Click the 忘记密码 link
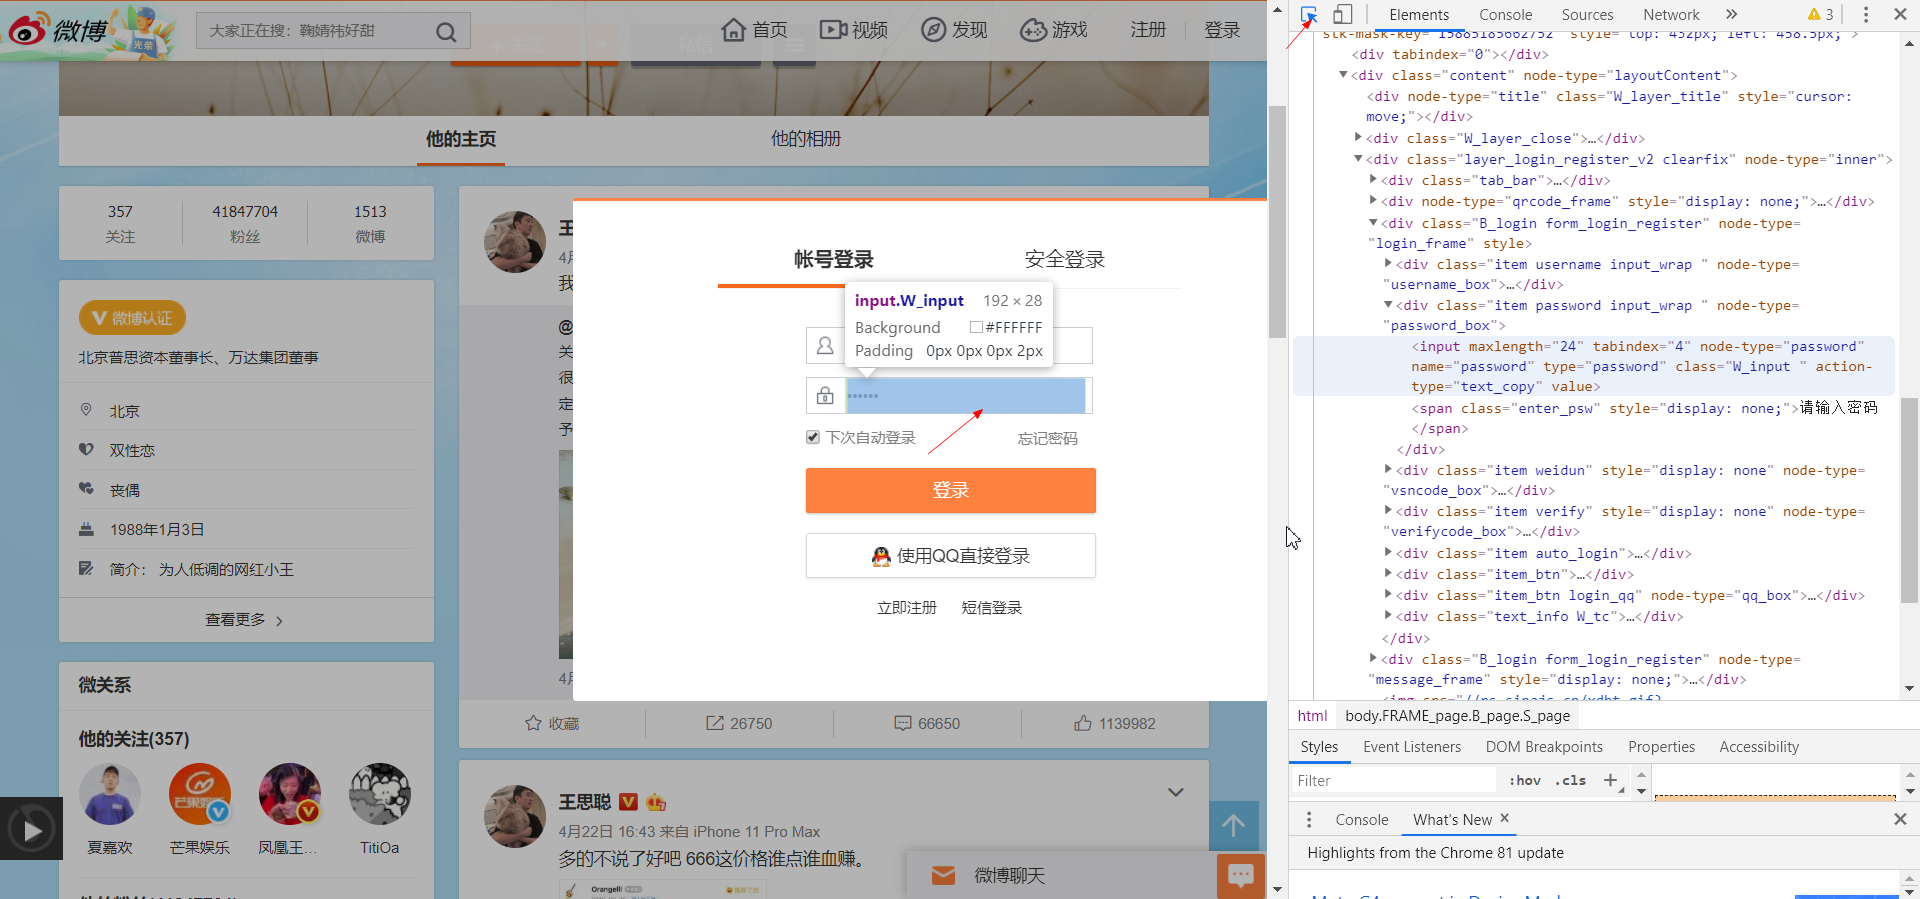 1047,438
